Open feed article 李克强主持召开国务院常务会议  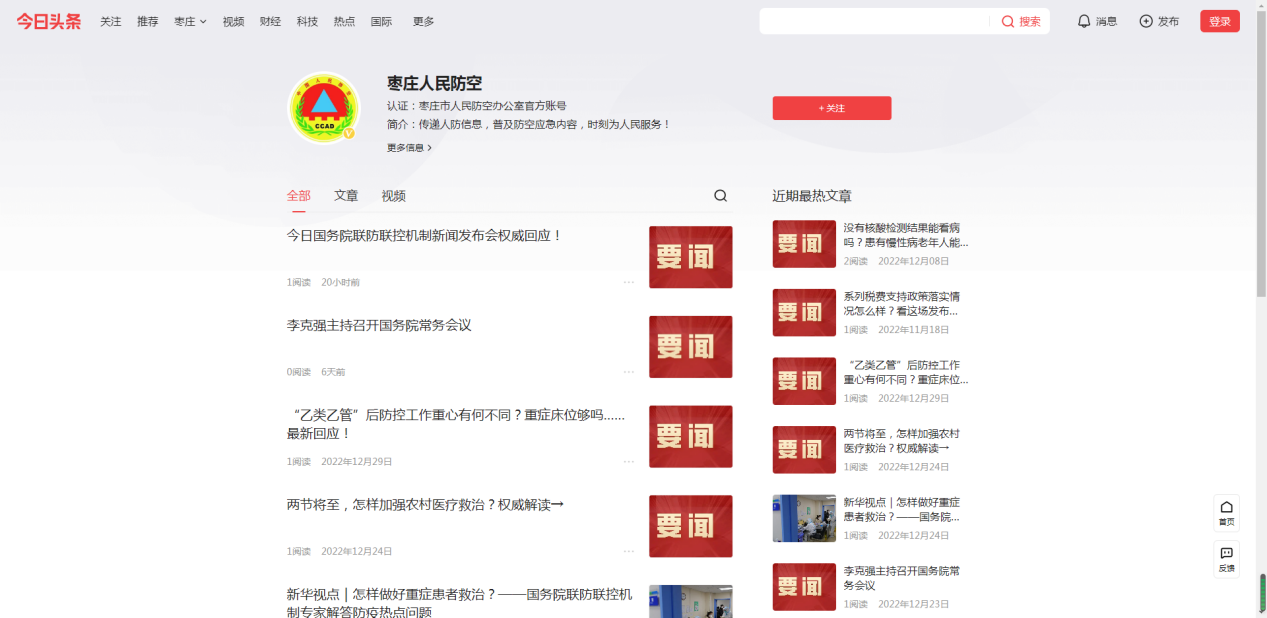point(379,325)
